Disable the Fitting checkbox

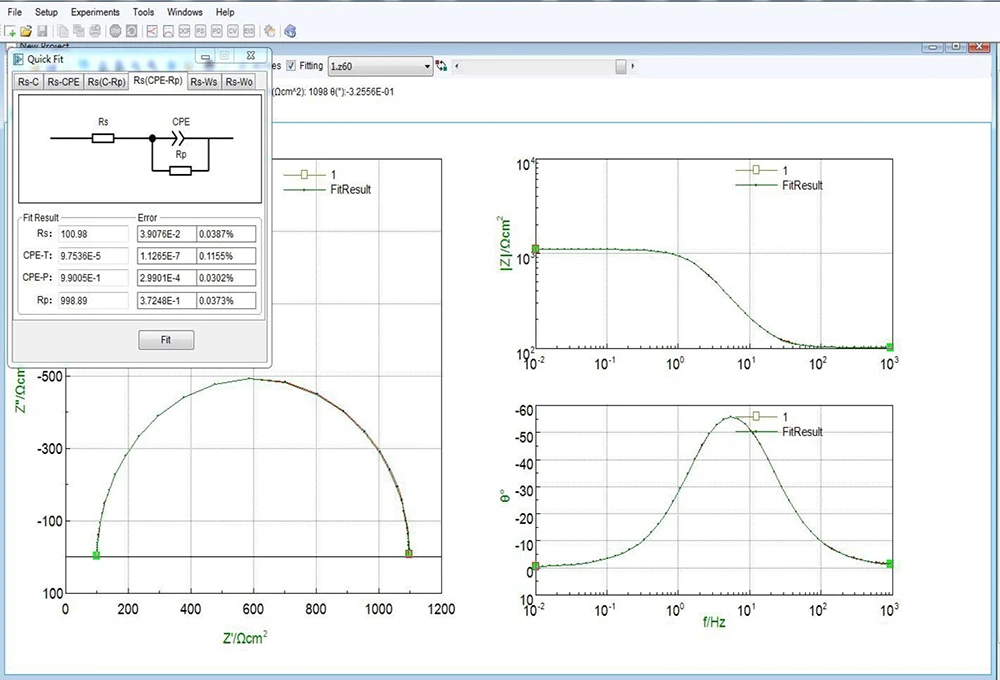293,65
